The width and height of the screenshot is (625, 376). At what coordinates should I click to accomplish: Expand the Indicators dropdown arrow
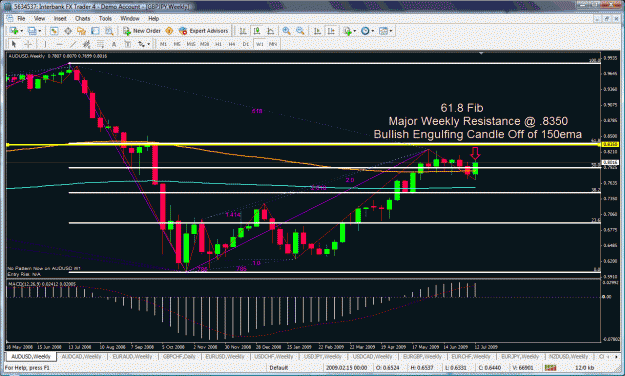tap(355, 31)
